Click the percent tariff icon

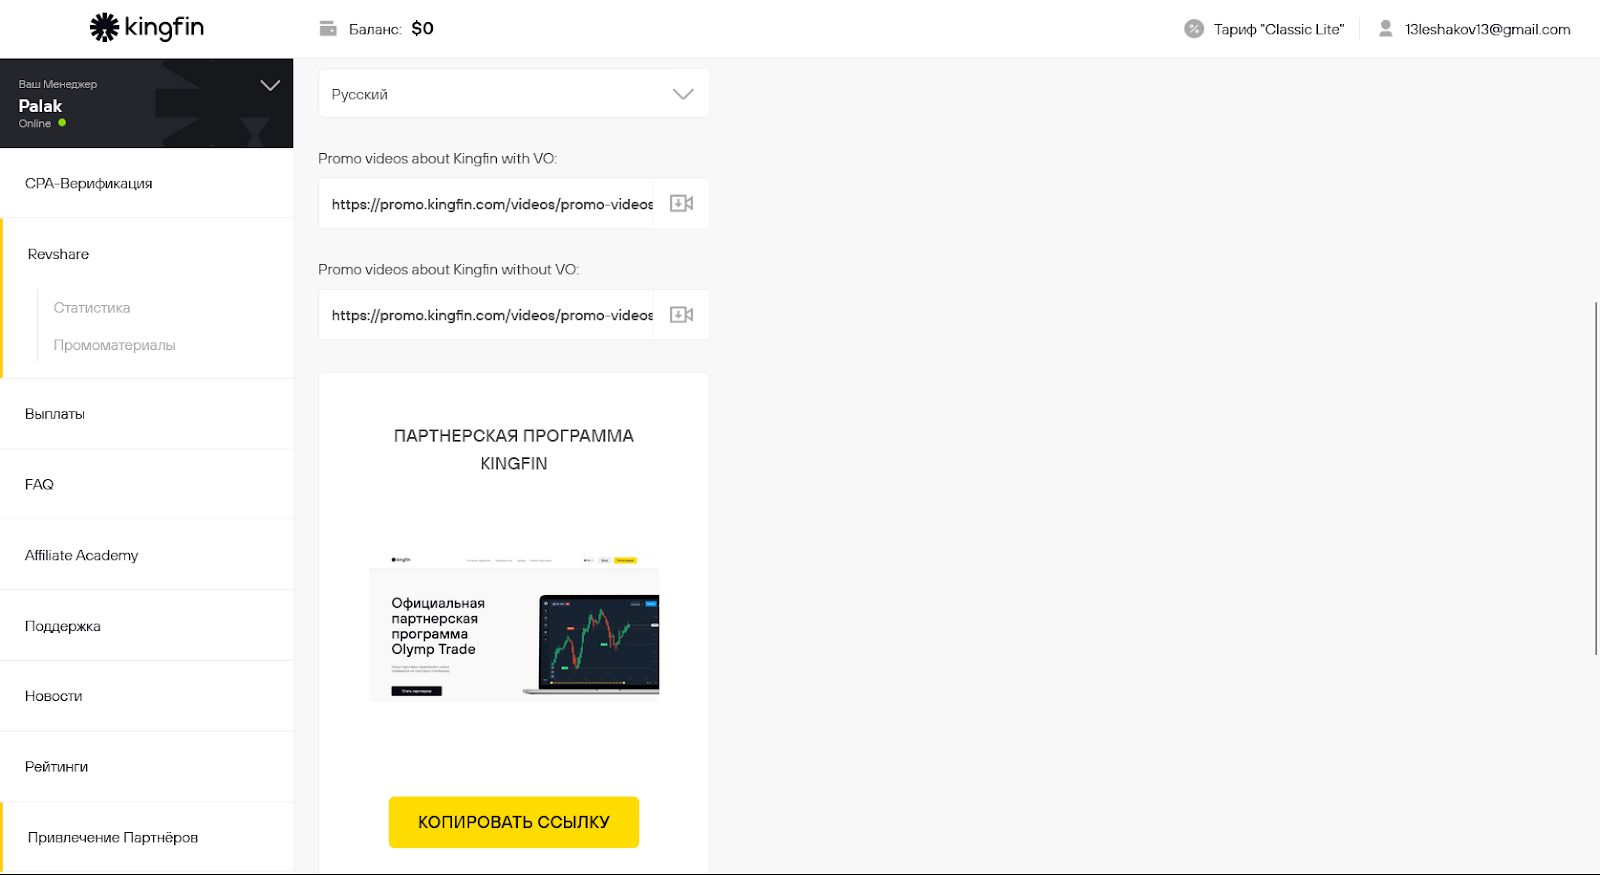pyautogui.click(x=1194, y=29)
